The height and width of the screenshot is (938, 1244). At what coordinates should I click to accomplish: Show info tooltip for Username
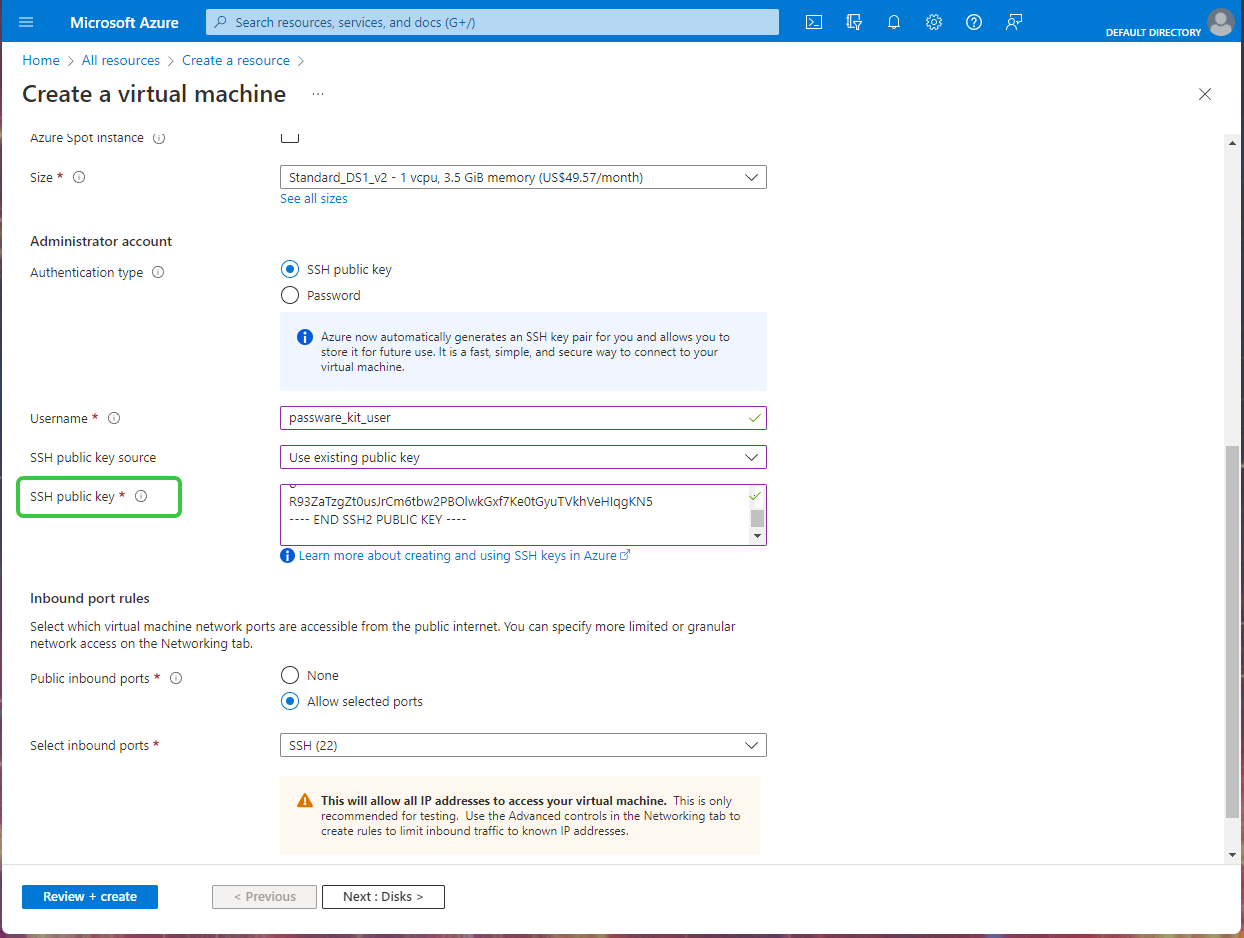(114, 418)
